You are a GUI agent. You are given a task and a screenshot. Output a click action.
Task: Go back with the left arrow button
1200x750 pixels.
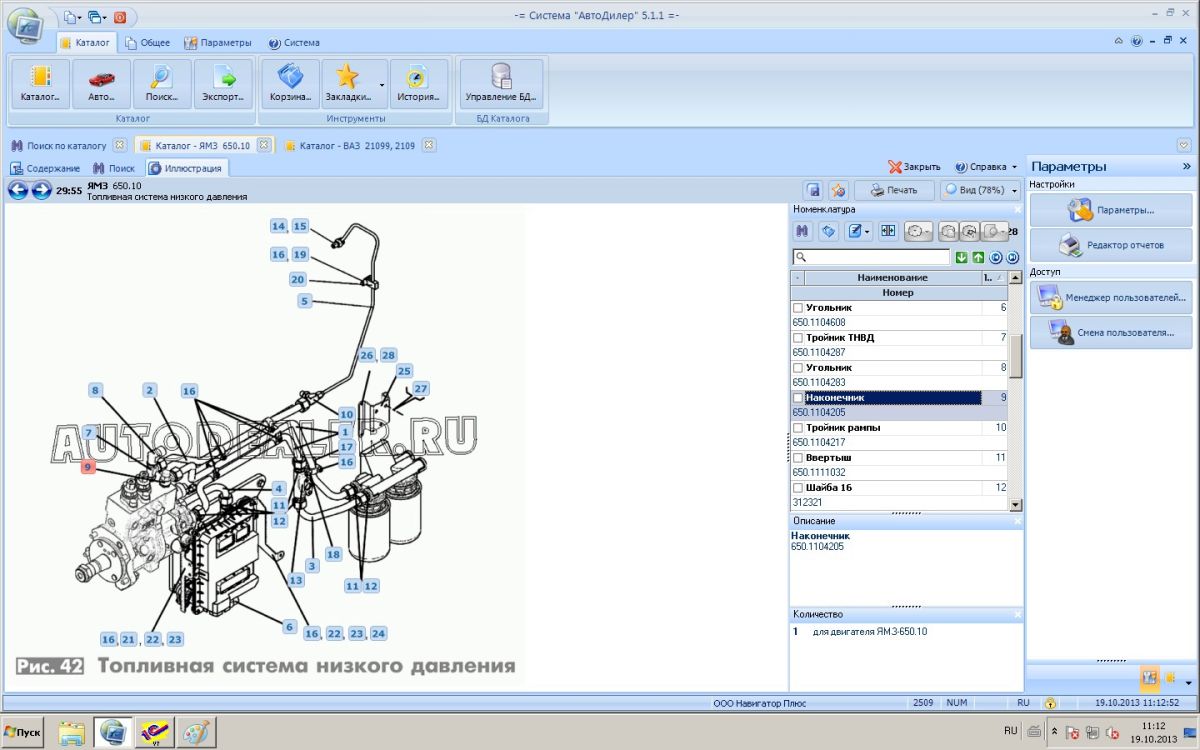18,190
